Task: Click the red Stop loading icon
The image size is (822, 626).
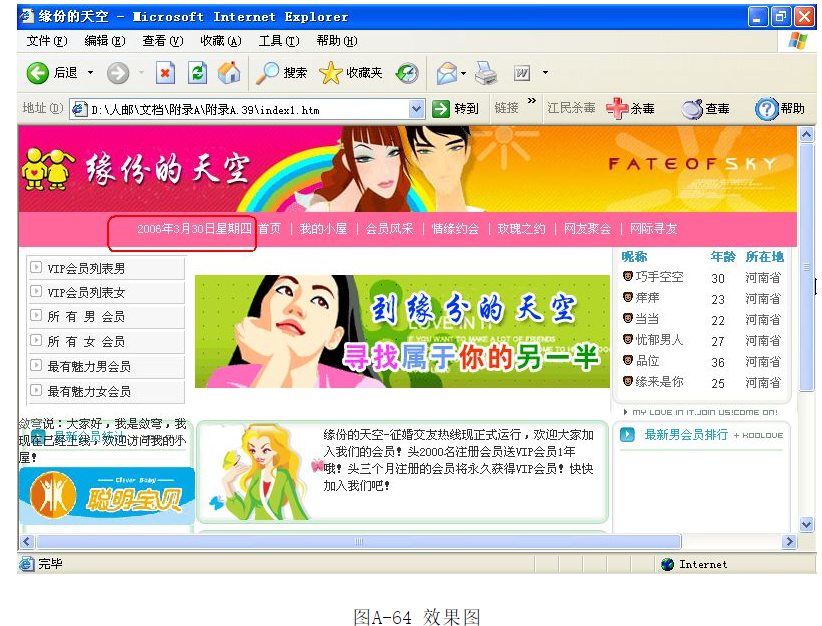Action: pos(165,73)
